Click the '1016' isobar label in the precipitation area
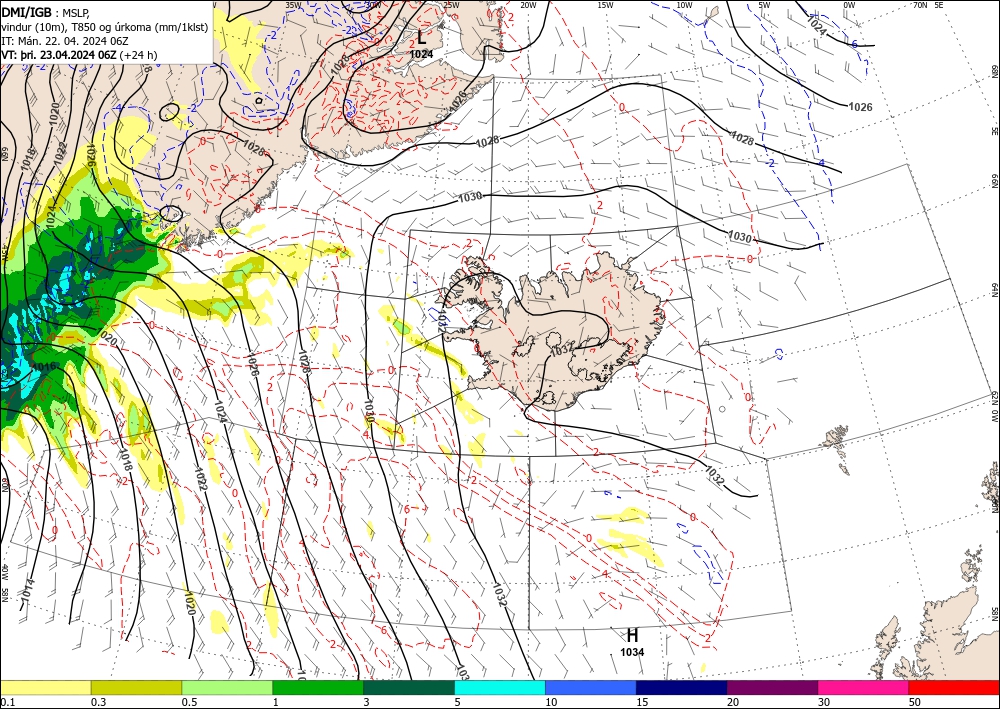This screenshot has height=709, width=1000. pos(43,367)
